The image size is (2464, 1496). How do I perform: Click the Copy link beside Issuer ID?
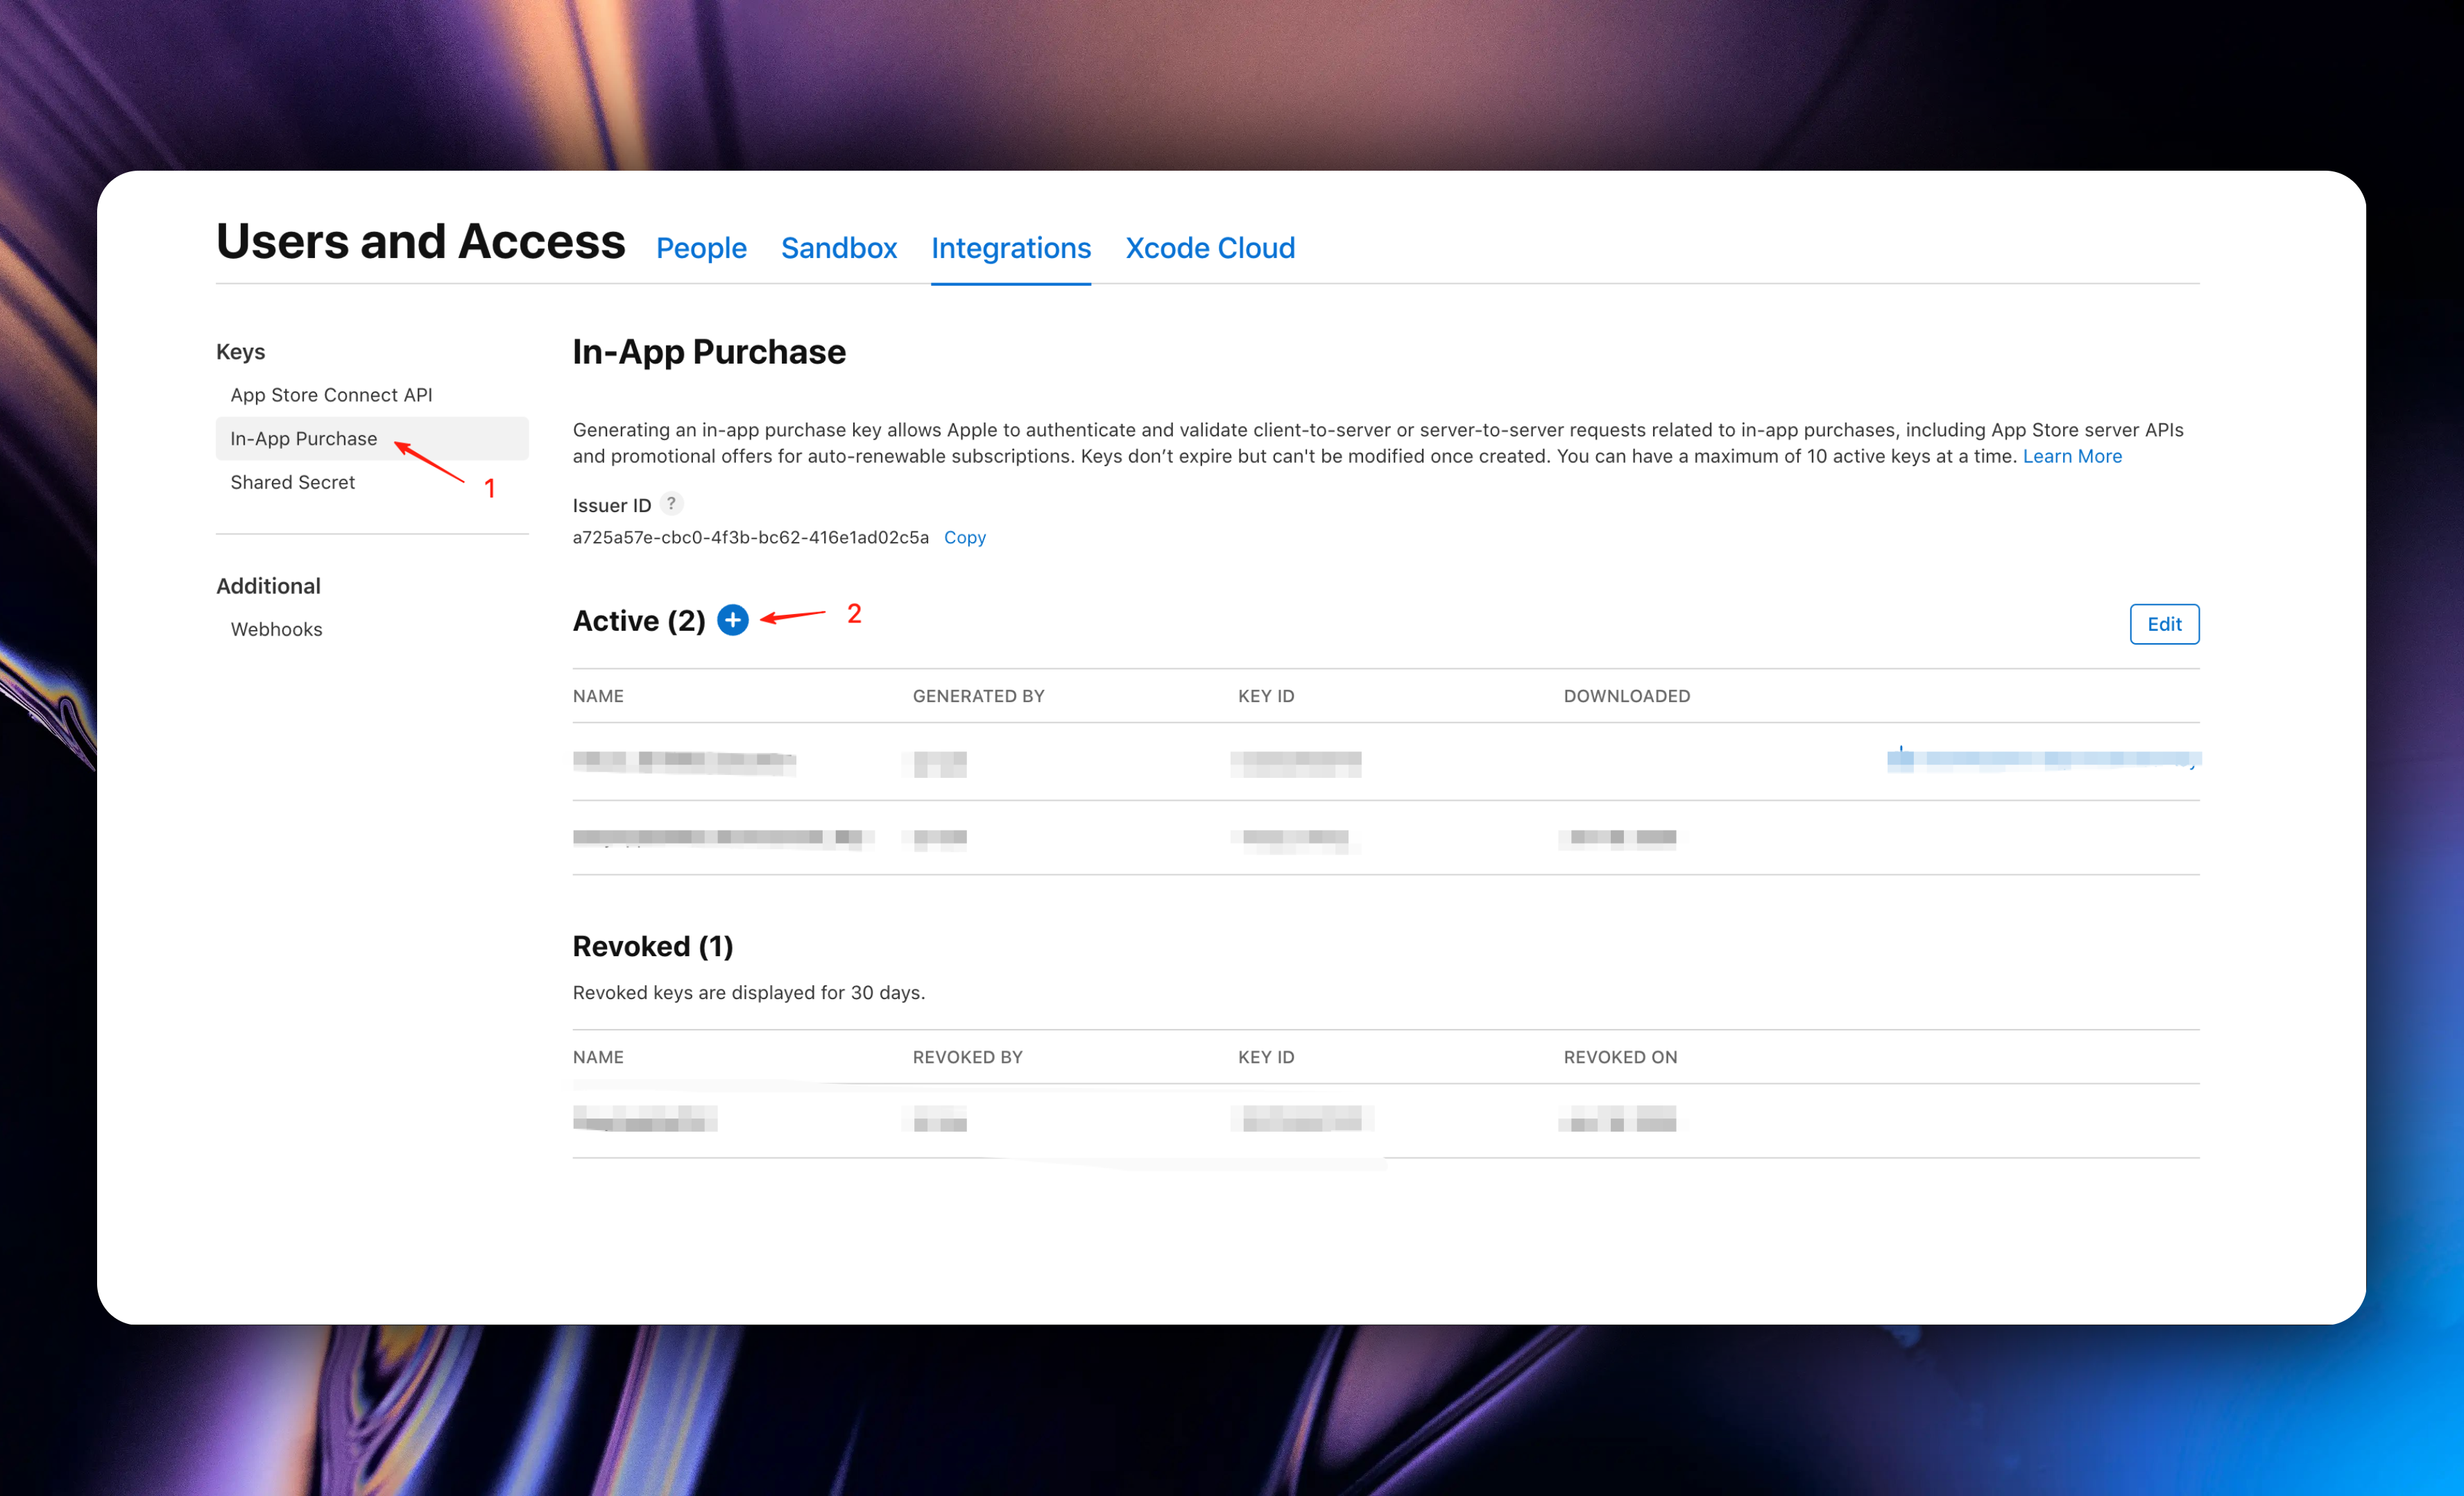click(x=964, y=537)
